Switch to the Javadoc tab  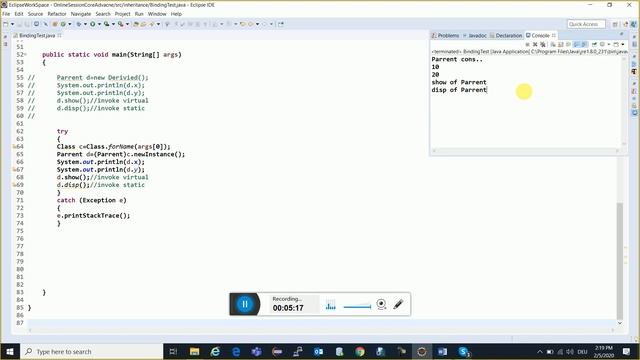click(475, 36)
